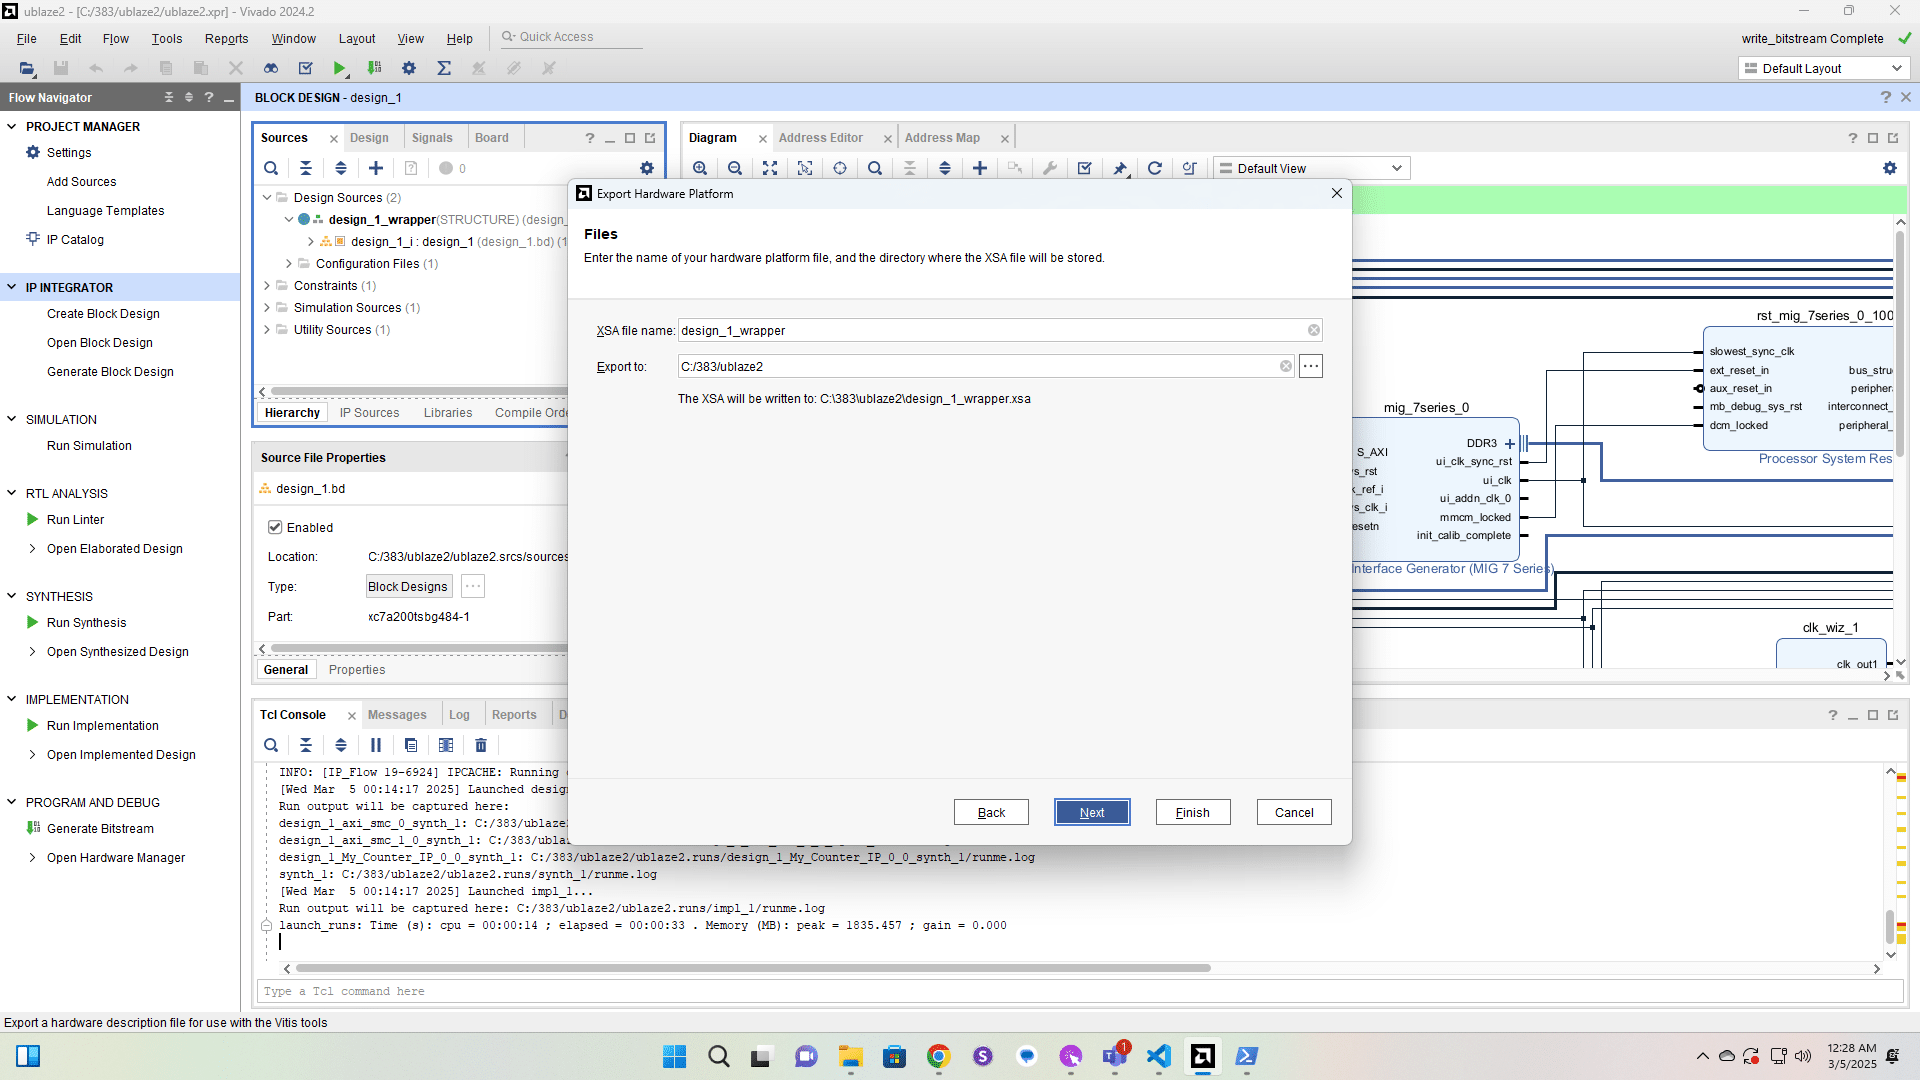Click the green Run toolbar arrow

pos(340,68)
